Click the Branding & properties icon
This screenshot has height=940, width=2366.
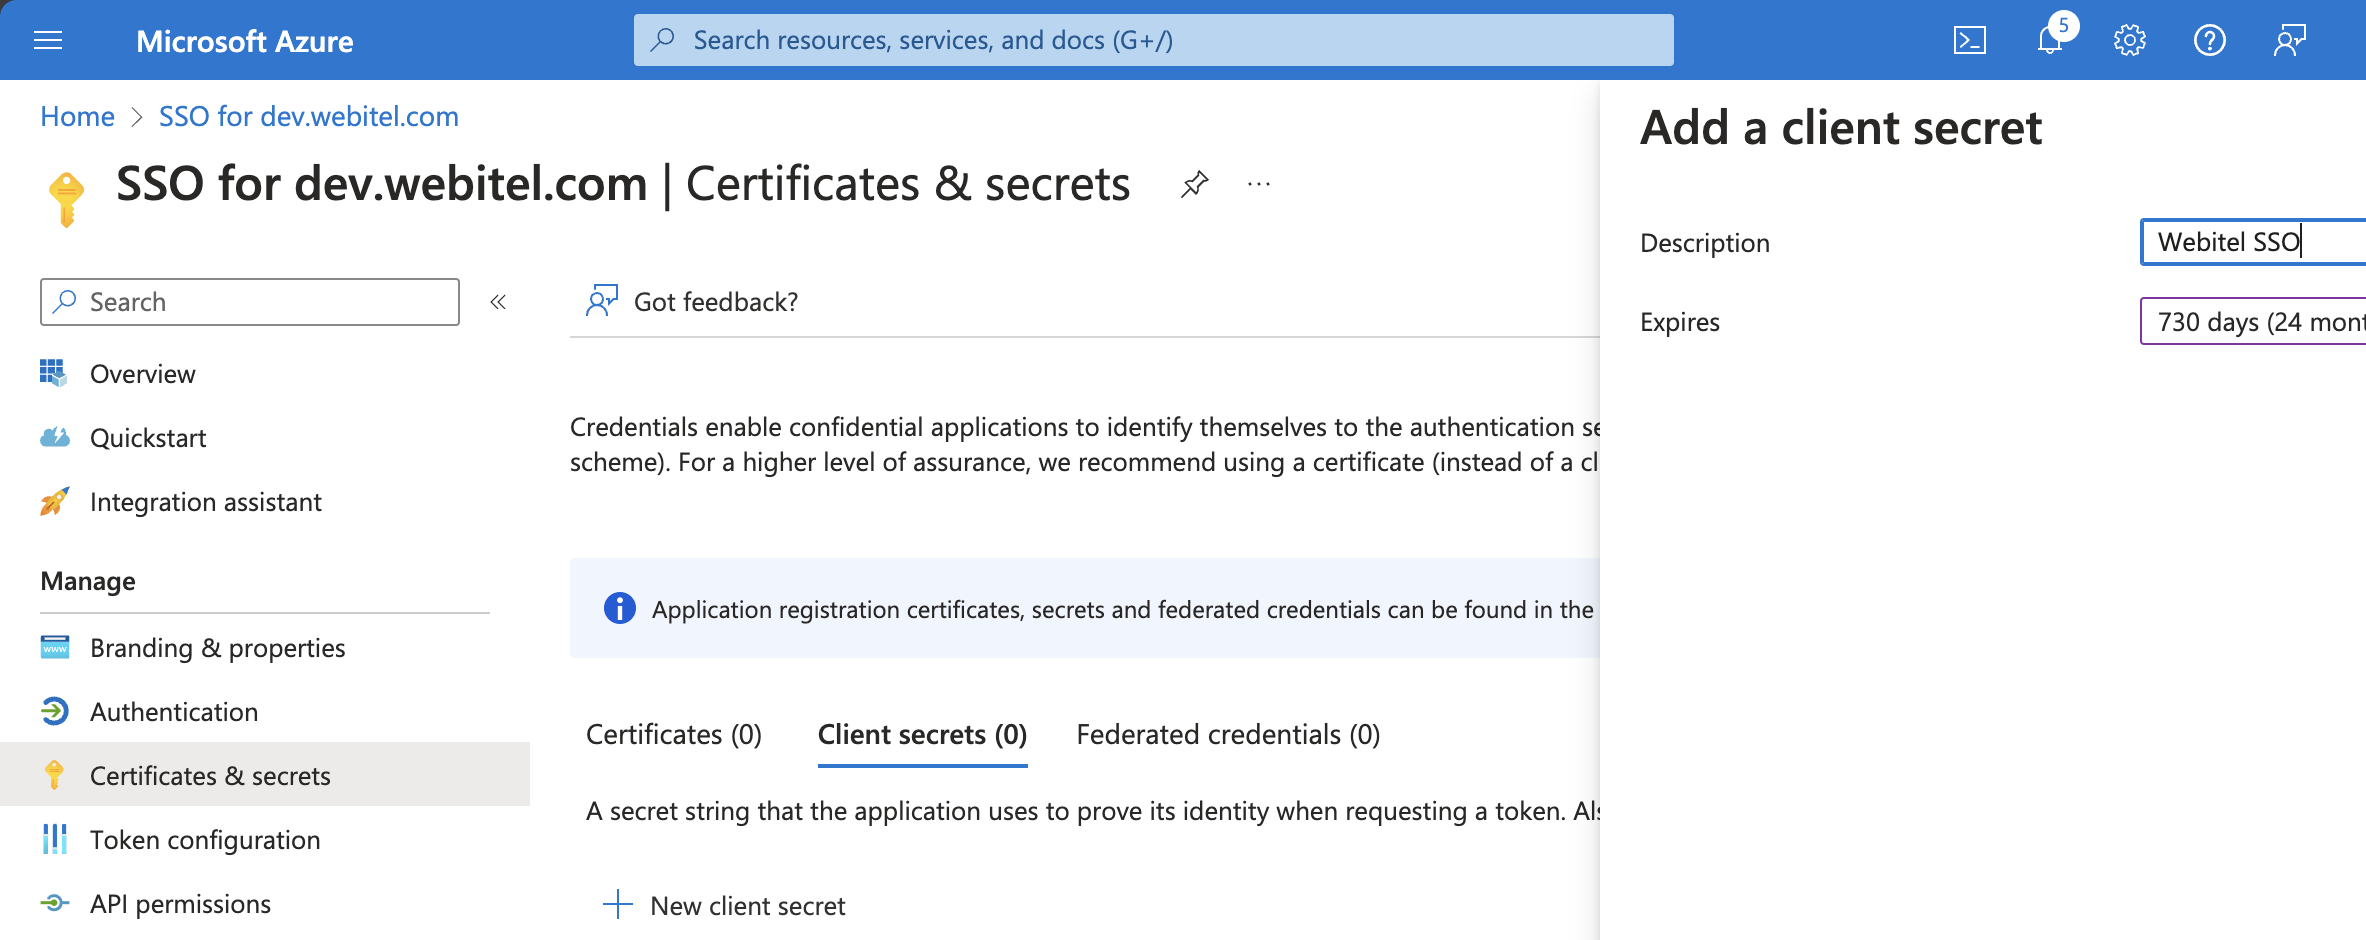[55, 647]
